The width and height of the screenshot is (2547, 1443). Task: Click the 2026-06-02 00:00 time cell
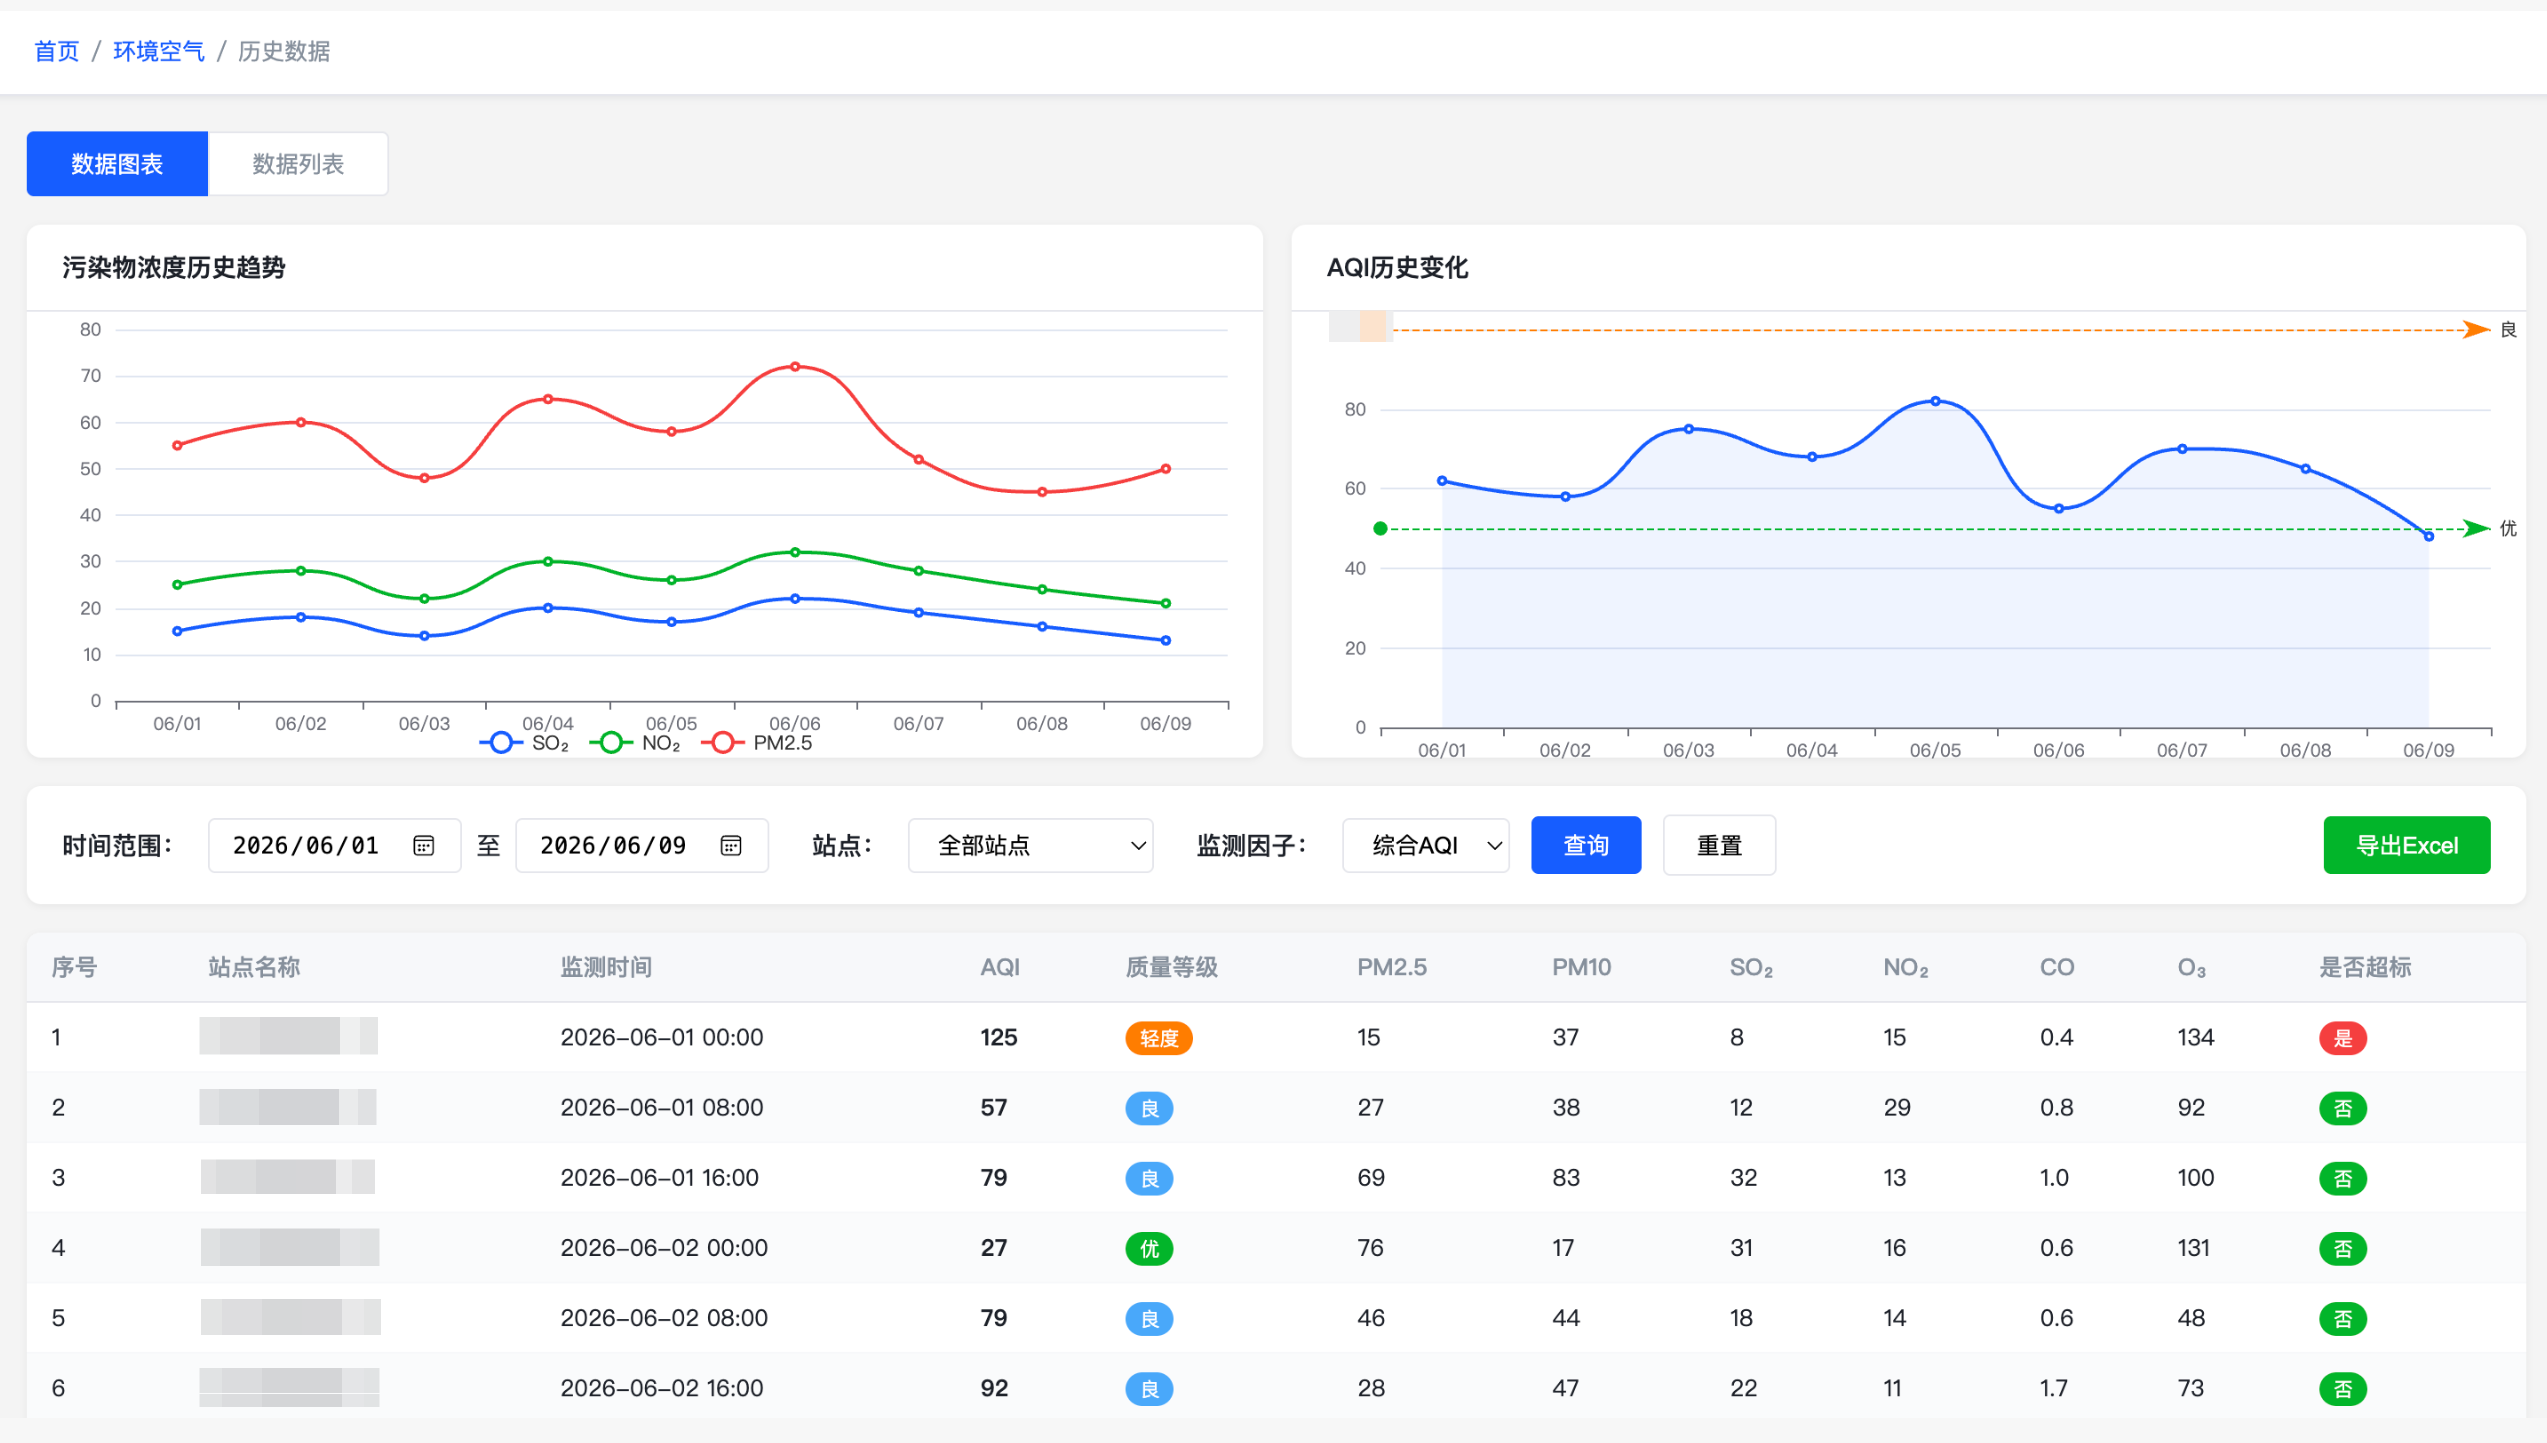(x=664, y=1249)
